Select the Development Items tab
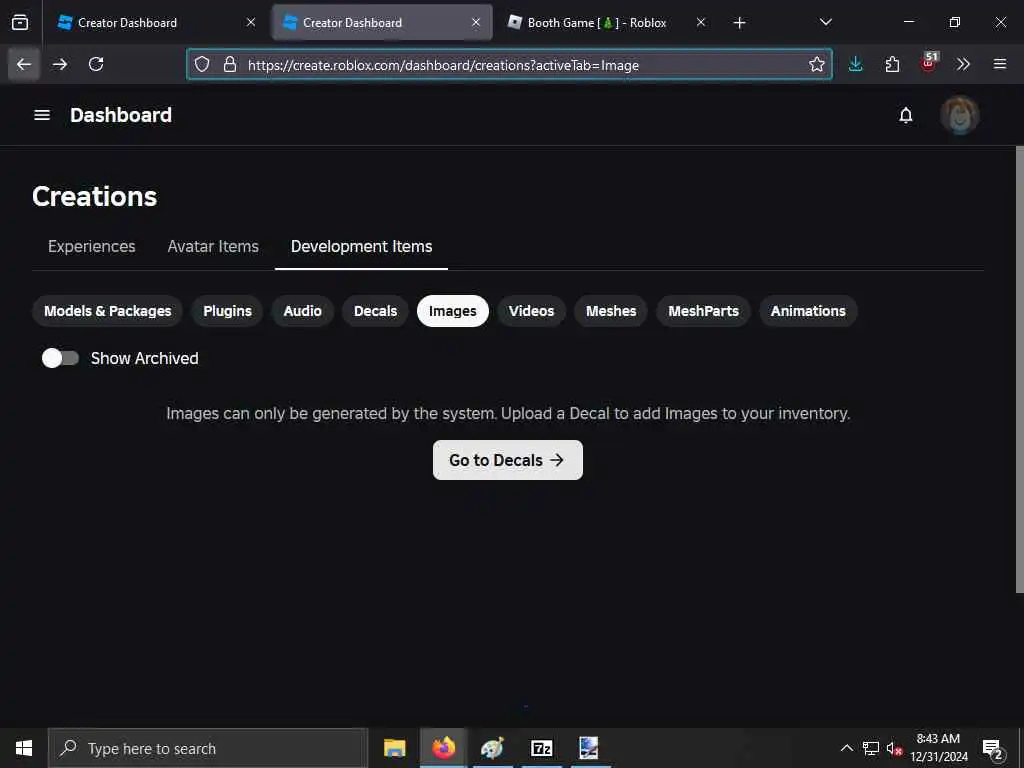 (361, 246)
